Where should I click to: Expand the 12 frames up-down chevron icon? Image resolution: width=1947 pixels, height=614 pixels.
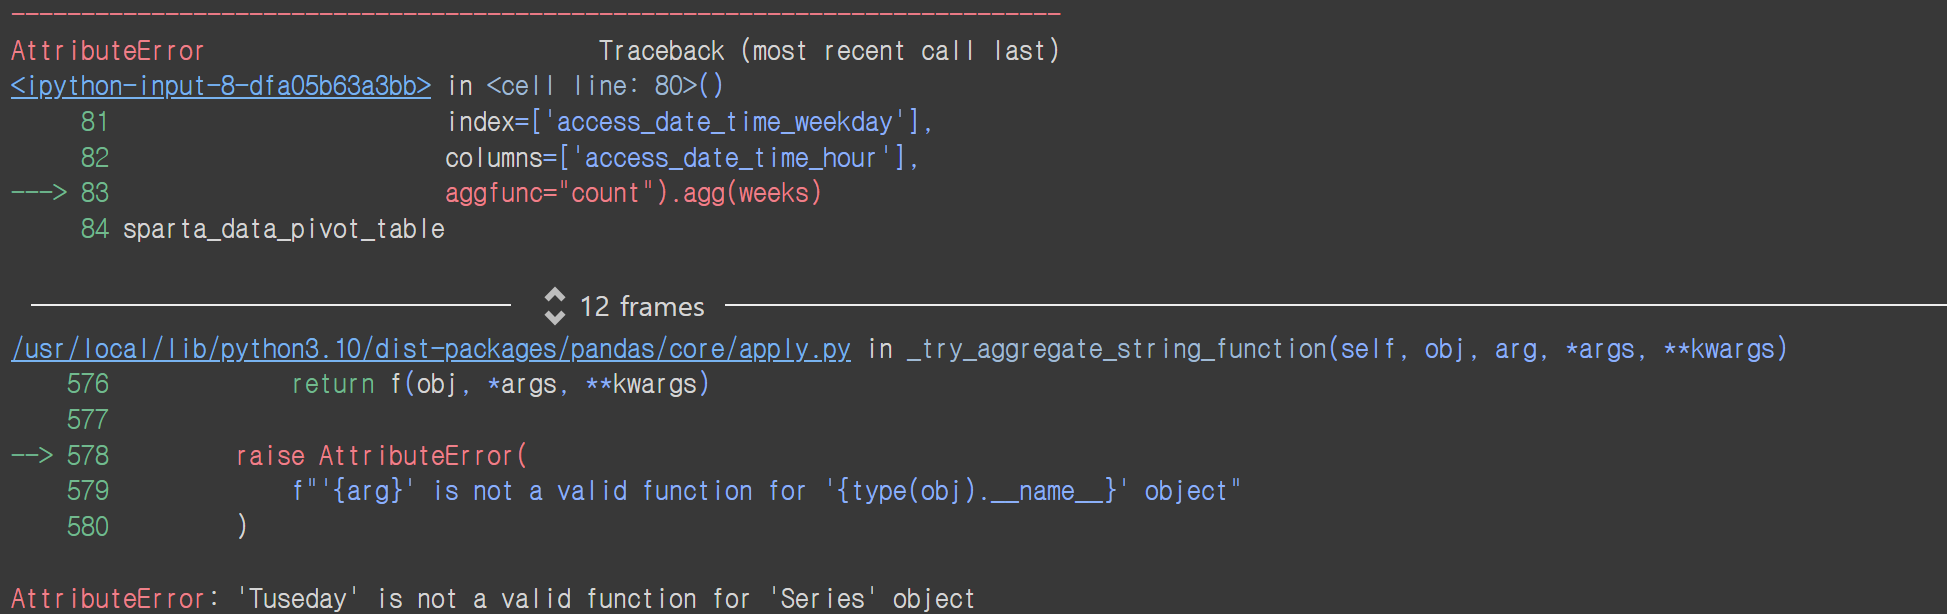(555, 306)
